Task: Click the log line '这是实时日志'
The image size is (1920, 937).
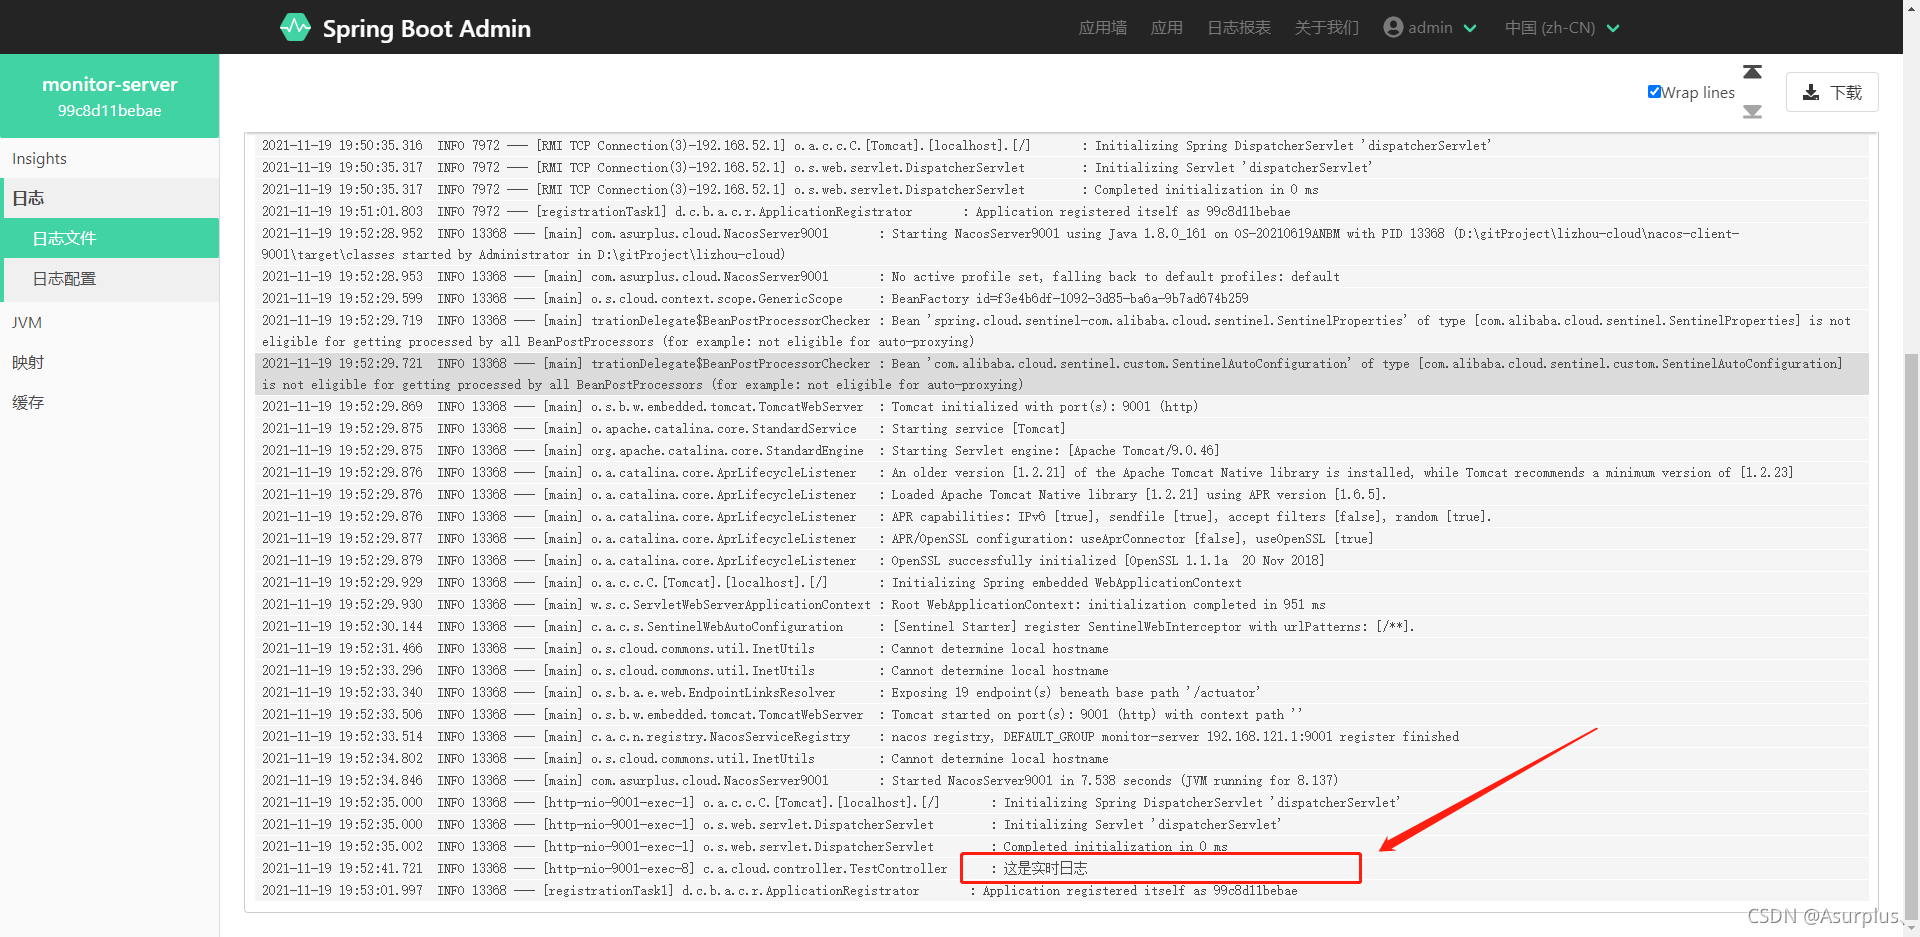Action: 1061,868
